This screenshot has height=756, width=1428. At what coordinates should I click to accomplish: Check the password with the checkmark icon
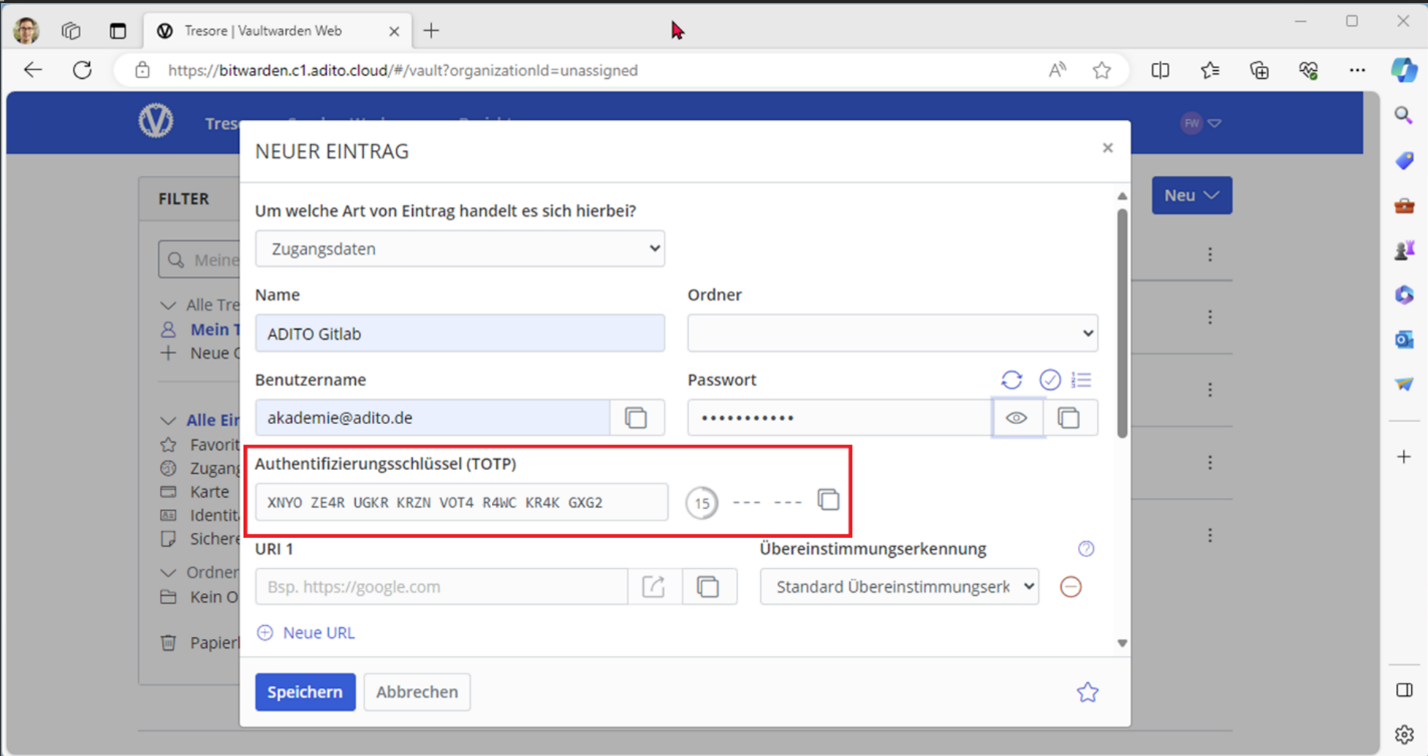pos(1050,380)
